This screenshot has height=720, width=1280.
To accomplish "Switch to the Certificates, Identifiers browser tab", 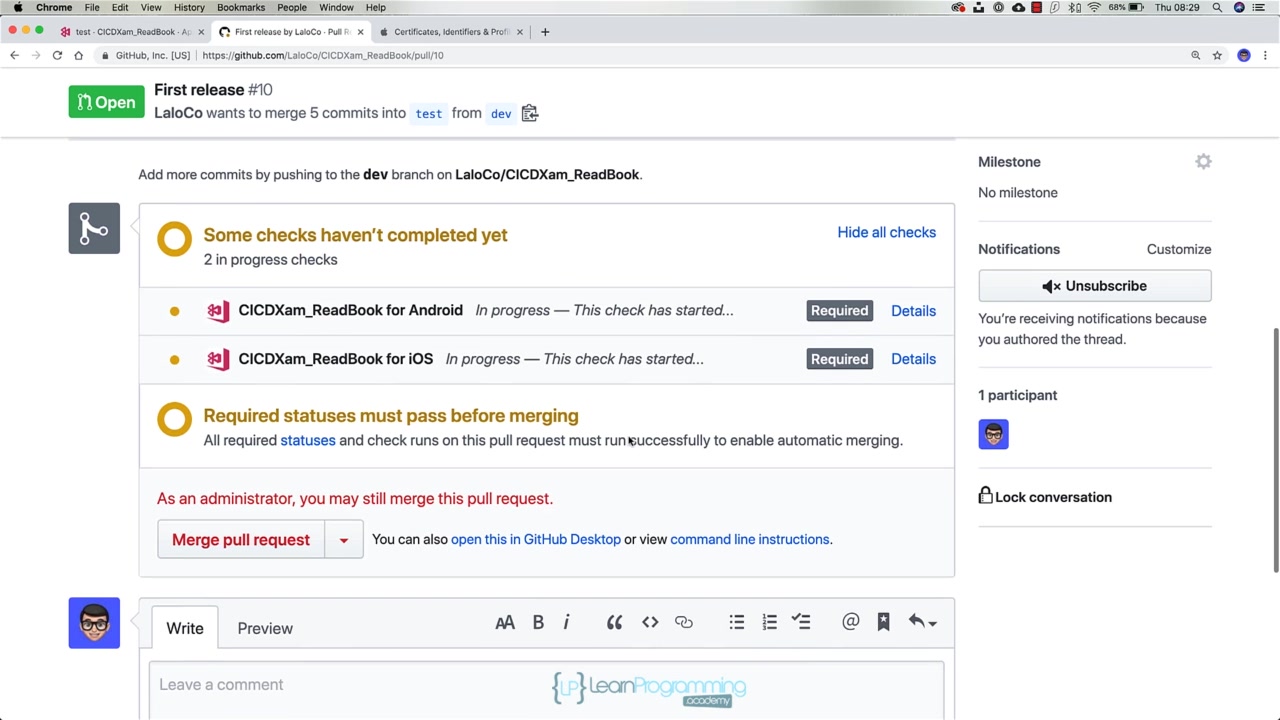I will (x=450, y=32).
